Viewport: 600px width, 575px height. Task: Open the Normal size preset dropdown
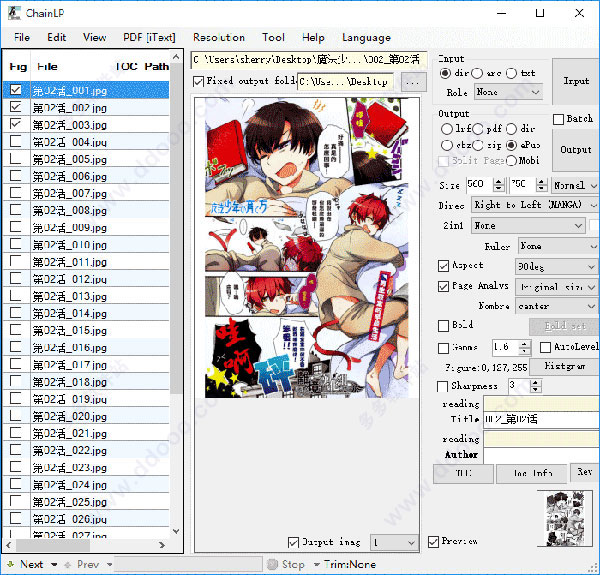click(575, 186)
